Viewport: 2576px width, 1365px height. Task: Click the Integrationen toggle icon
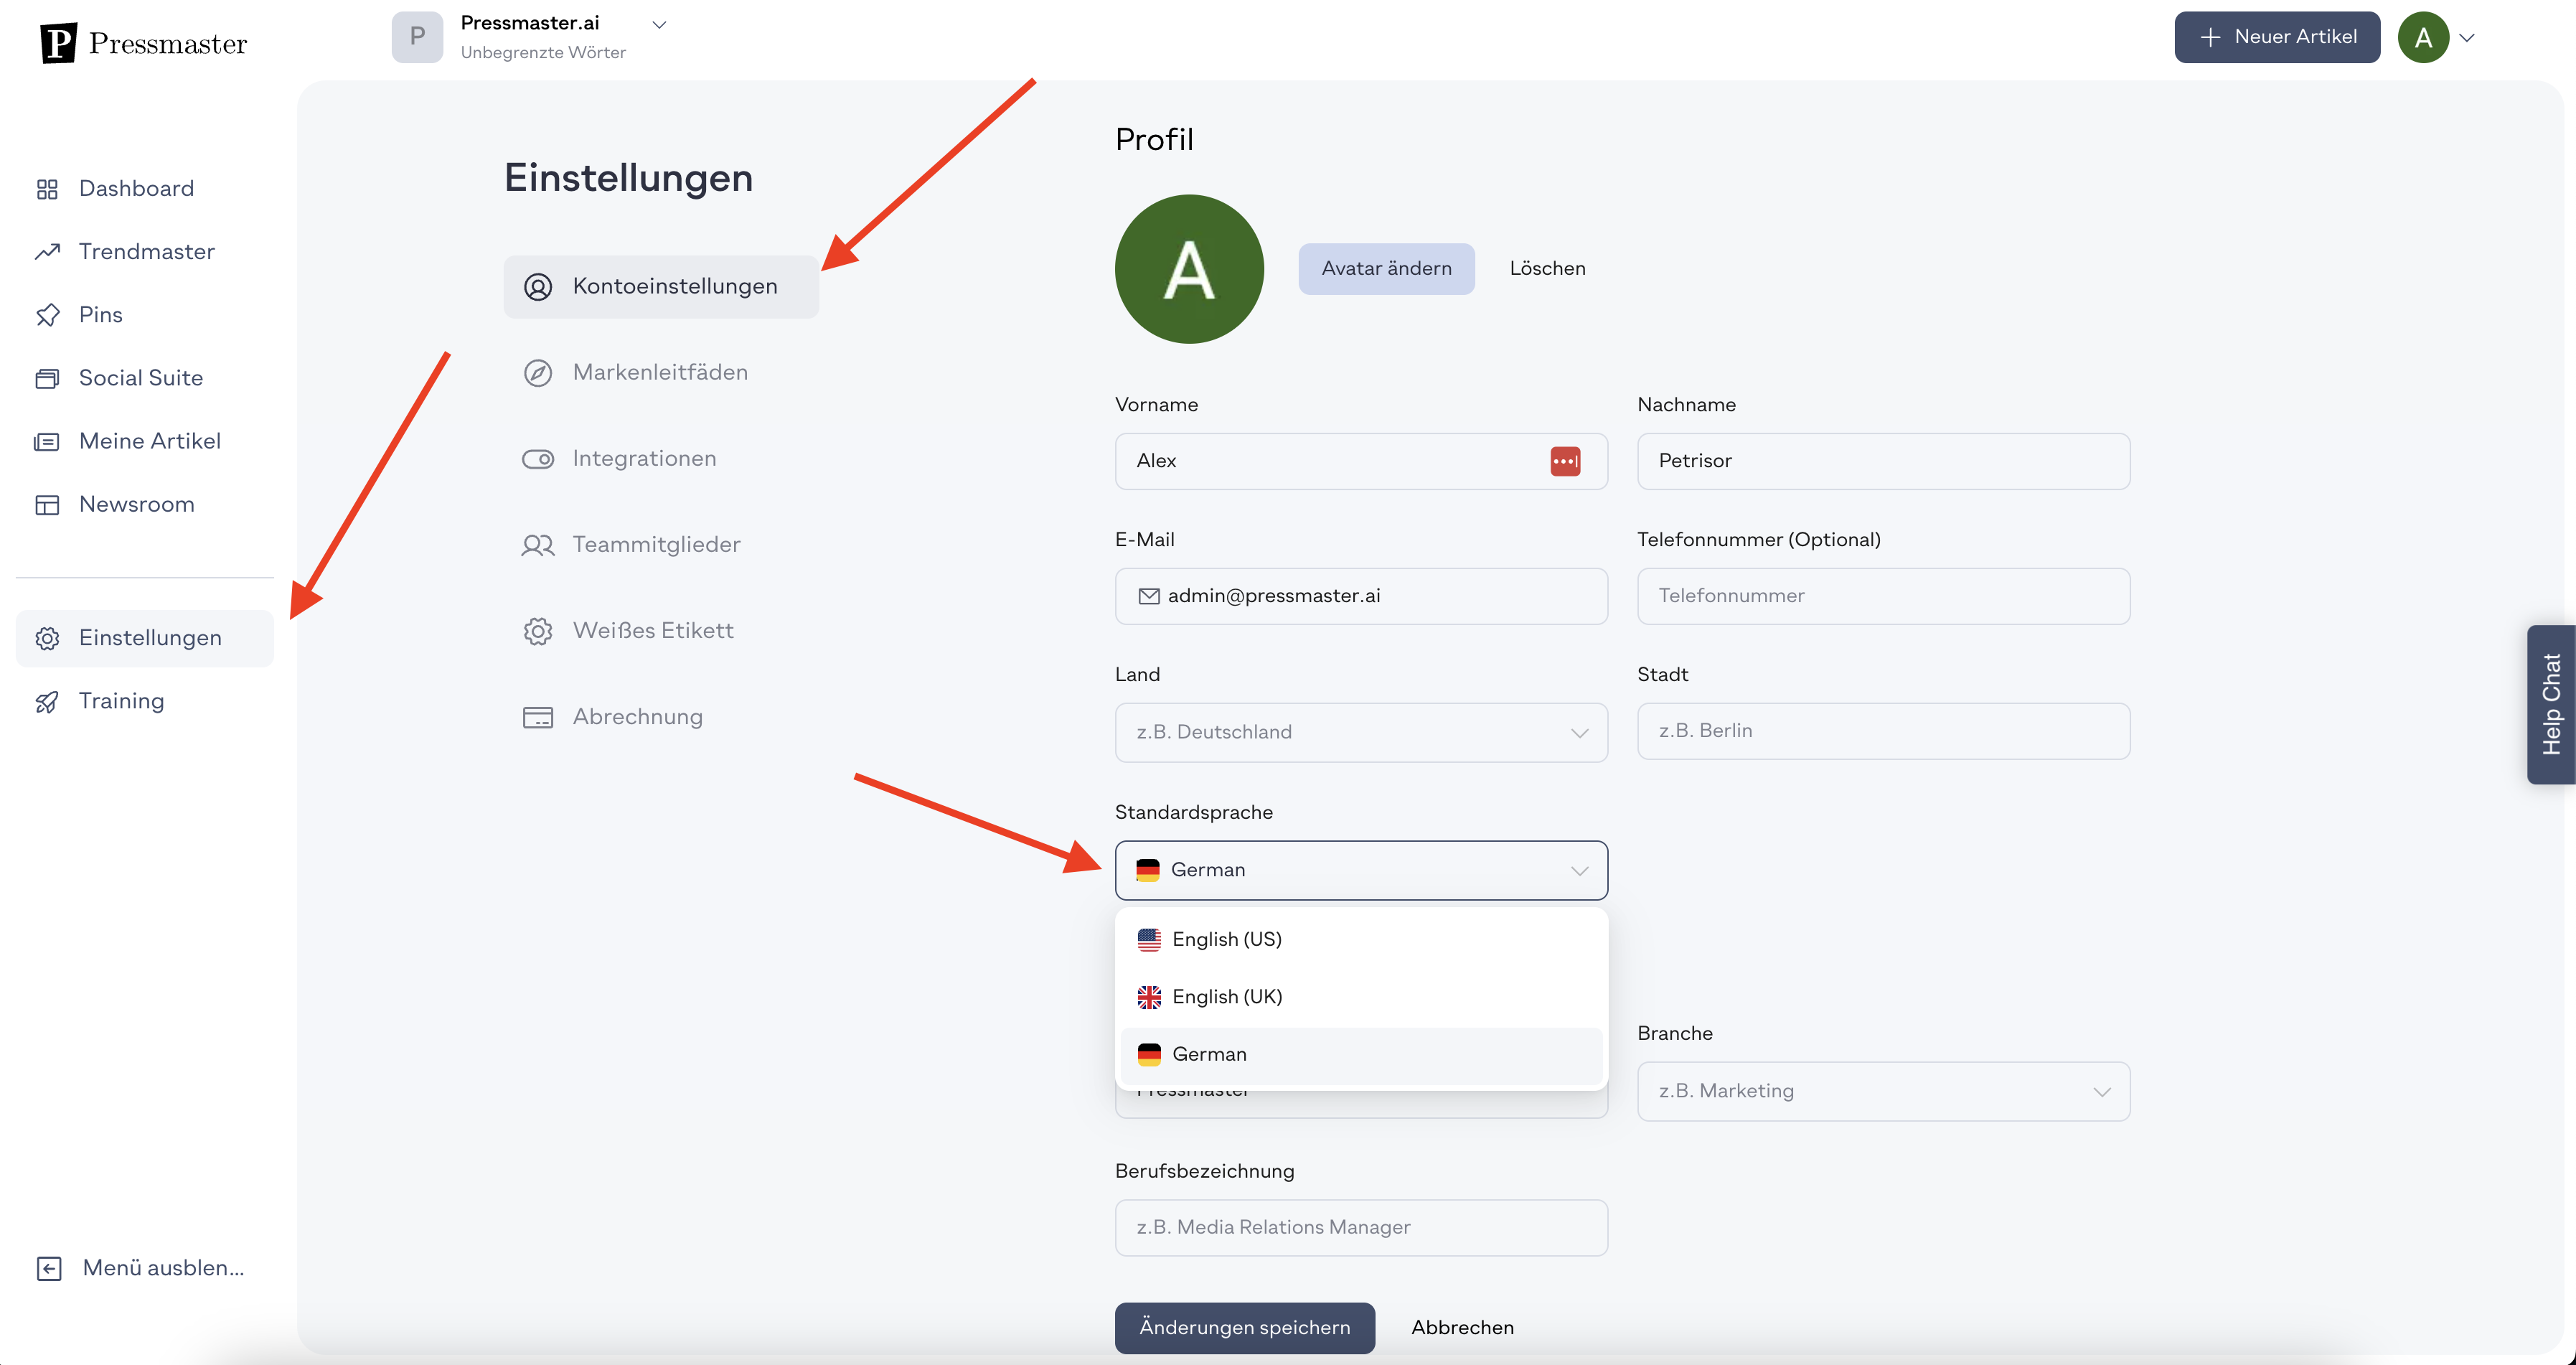click(538, 459)
